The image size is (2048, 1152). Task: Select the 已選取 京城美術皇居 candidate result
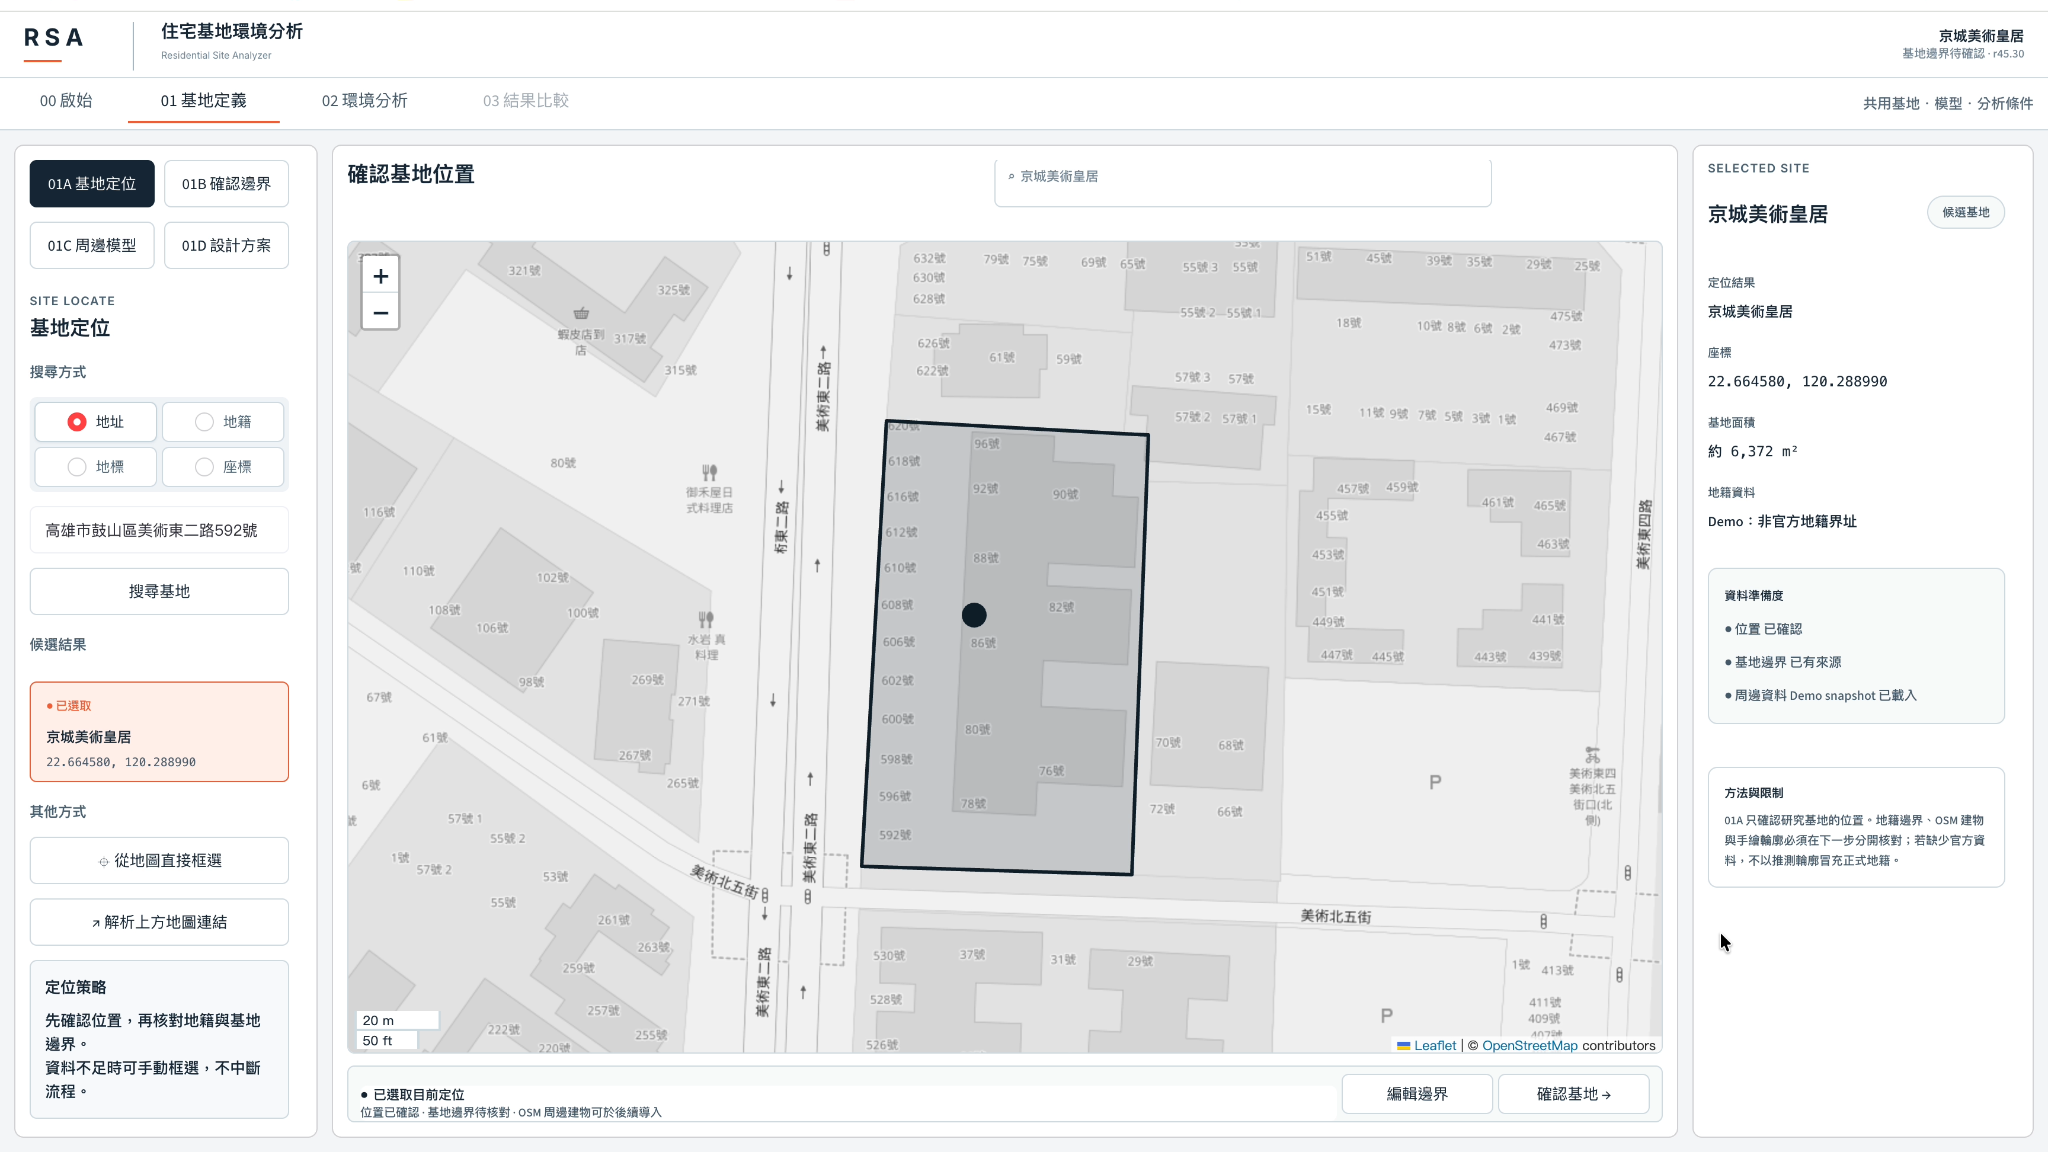[x=159, y=732]
